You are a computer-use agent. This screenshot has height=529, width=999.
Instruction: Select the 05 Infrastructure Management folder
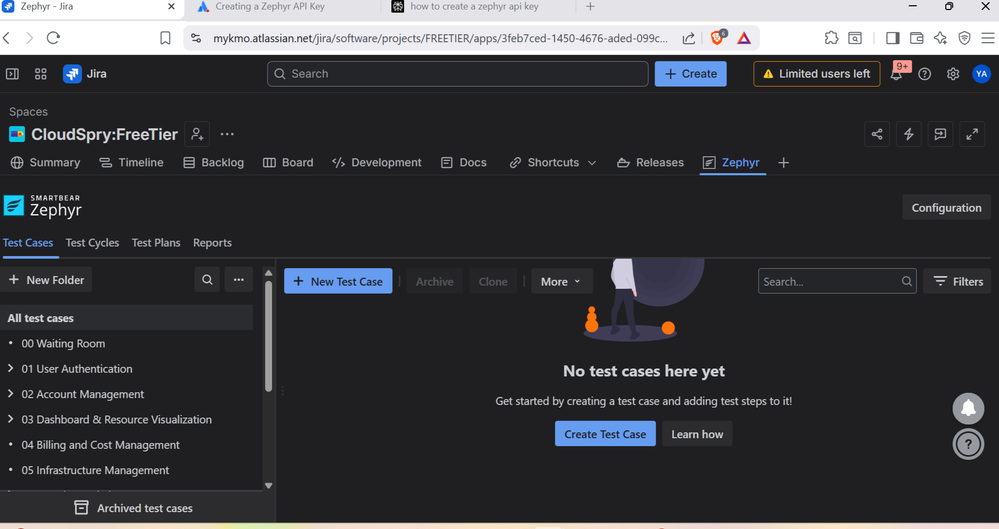tap(95, 470)
